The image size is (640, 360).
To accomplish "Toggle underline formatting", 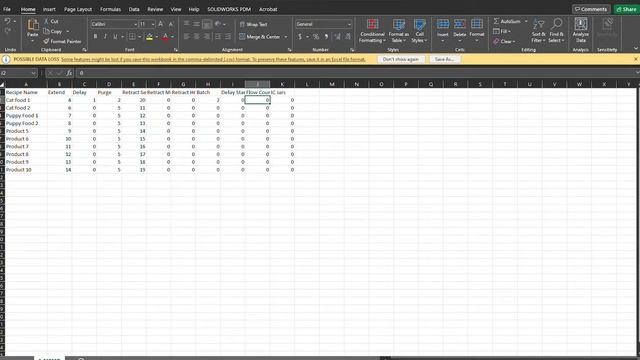I will click(x=115, y=37).
